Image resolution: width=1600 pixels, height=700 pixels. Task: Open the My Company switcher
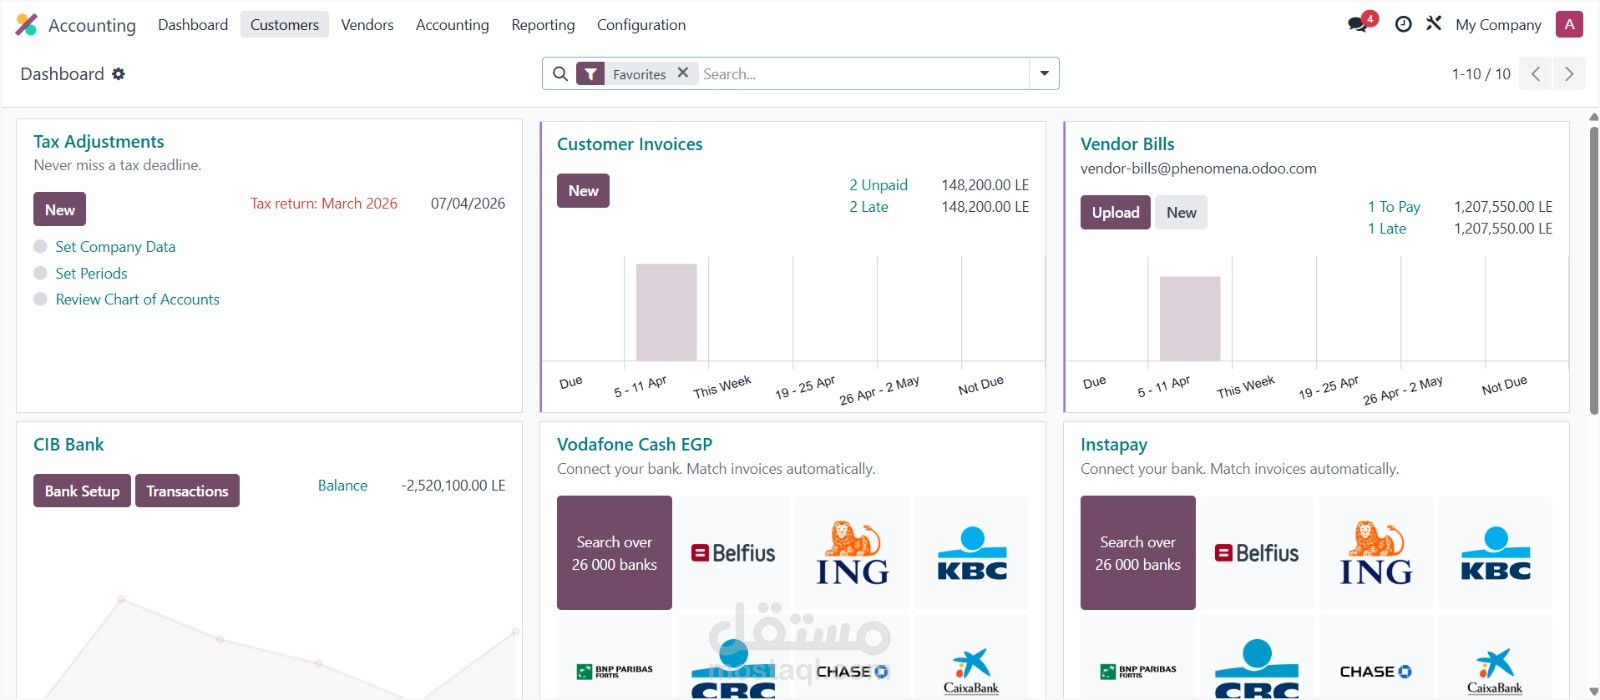[1498, 25]
